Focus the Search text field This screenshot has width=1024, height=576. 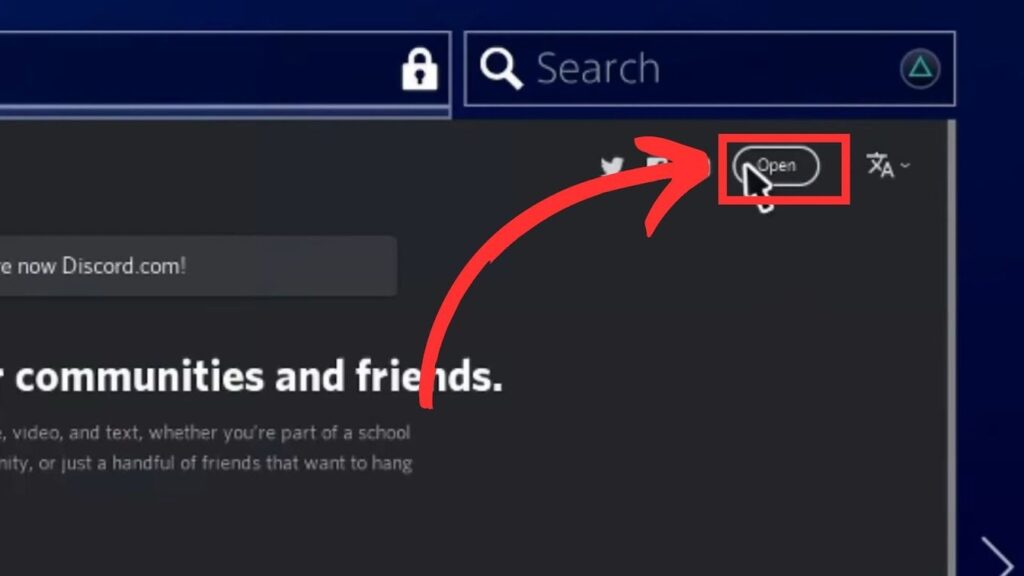[710, 69]
